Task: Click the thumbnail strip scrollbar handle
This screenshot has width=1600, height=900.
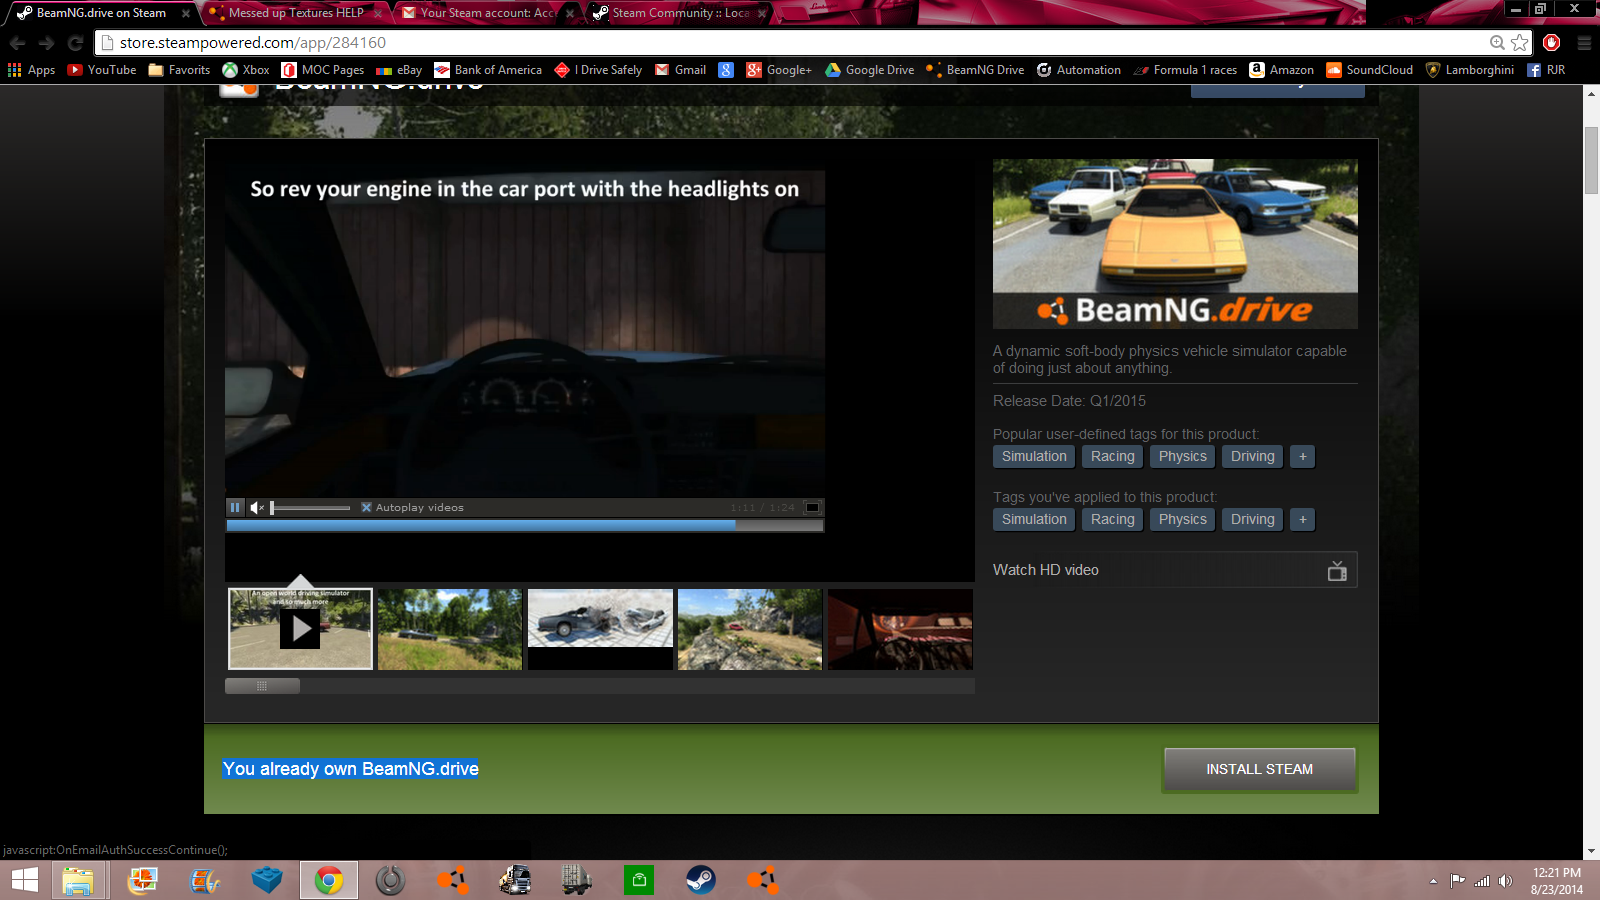Action: pyautogui.click(x=262, y=686)
